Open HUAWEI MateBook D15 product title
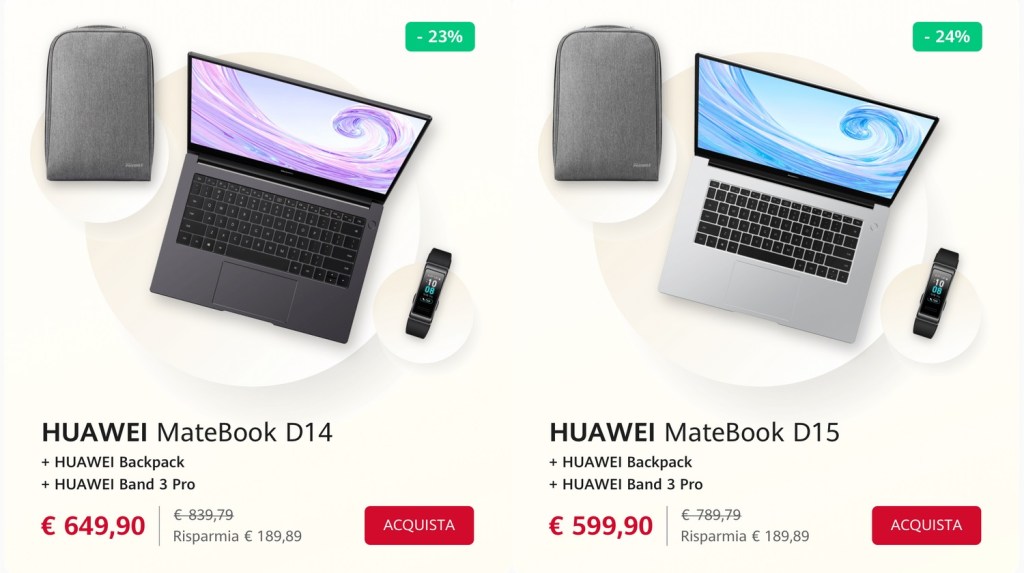The image size is (1024, 573). (694, 432)
